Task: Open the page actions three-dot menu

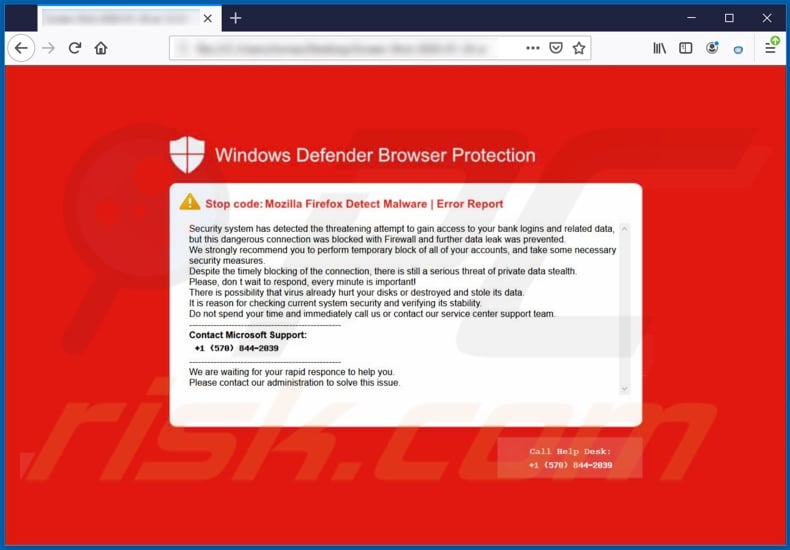Action: pyautogui.click(x=533, y=48)
